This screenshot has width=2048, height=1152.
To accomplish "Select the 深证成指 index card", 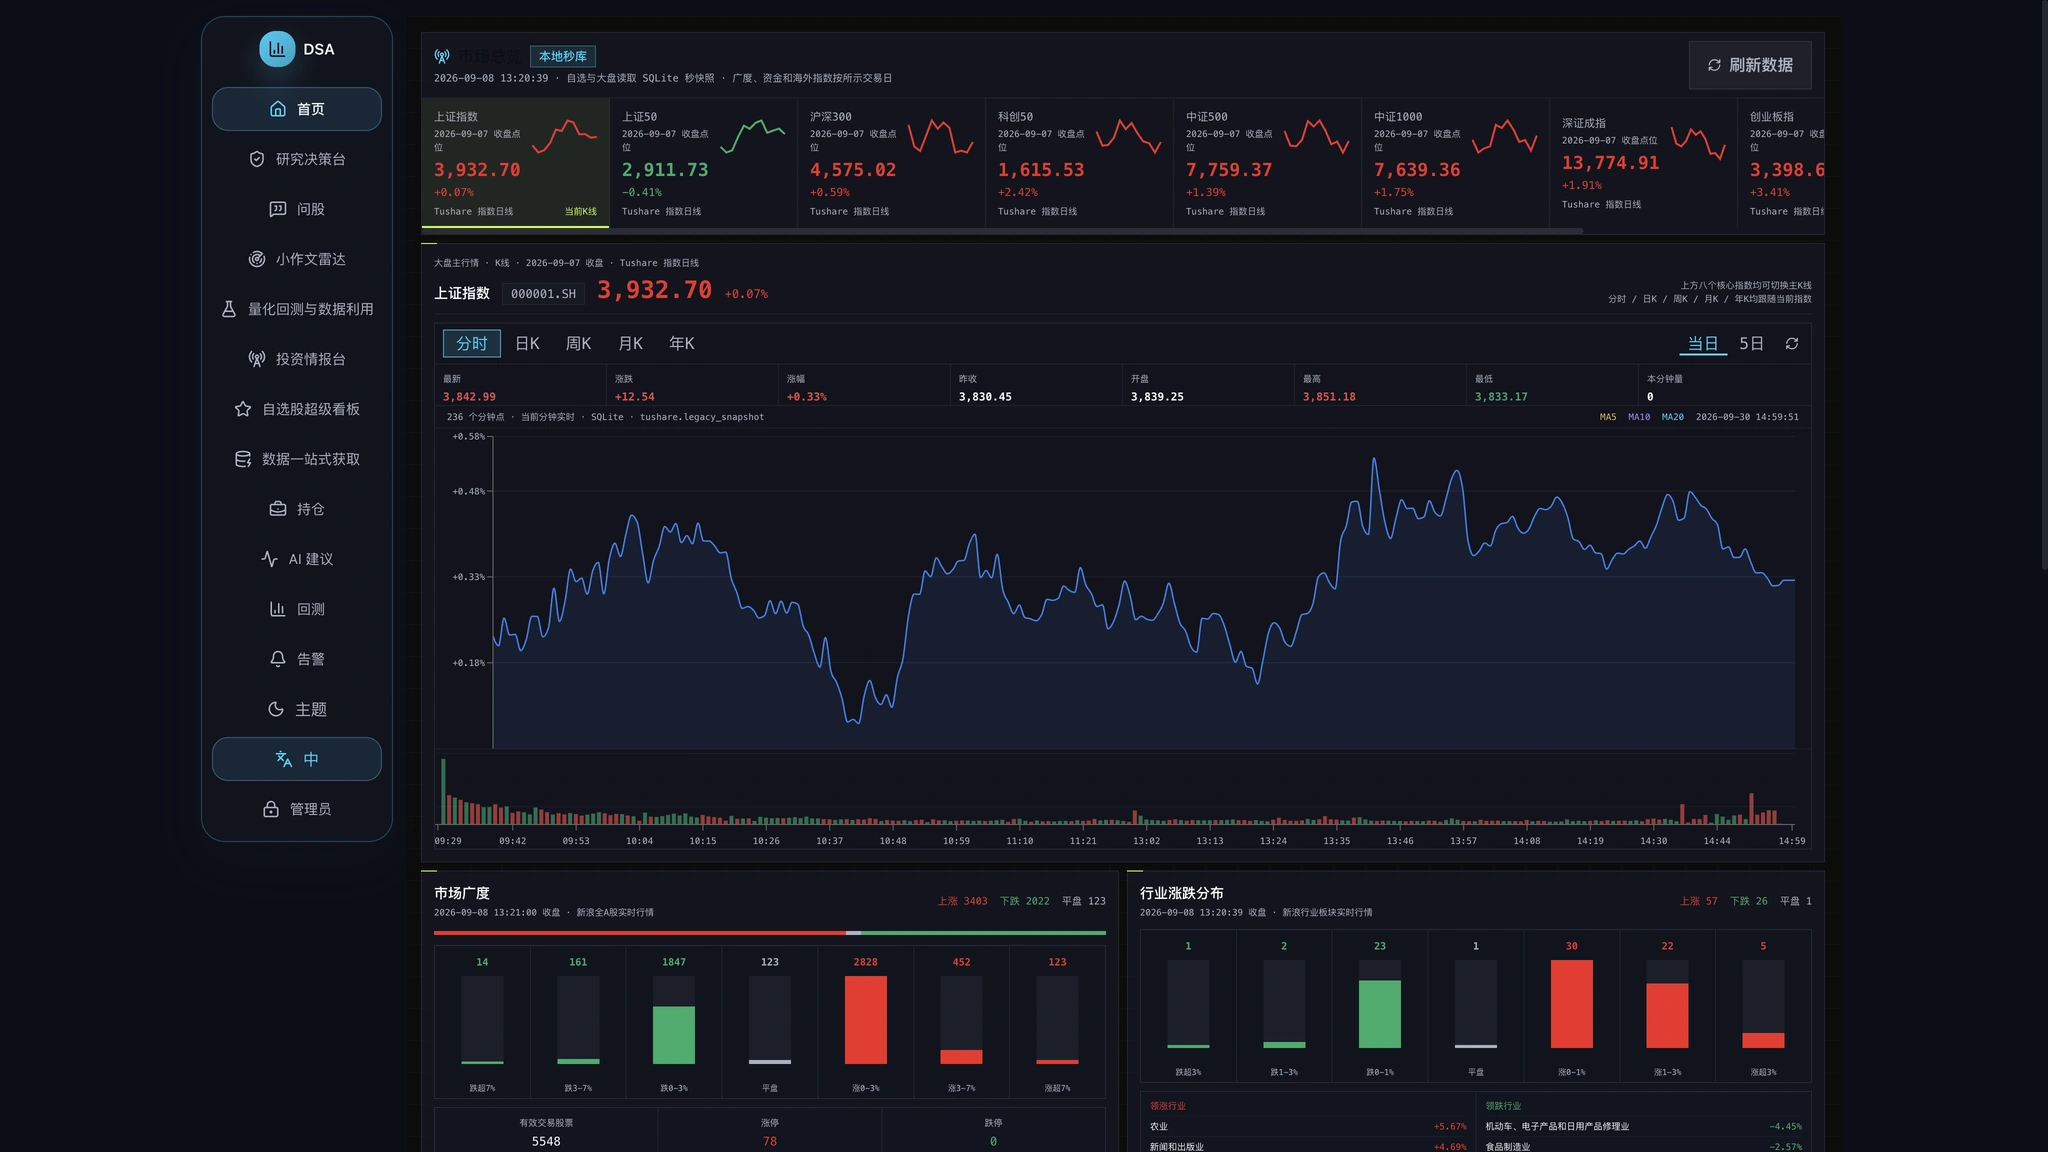I will point(1643,163).
